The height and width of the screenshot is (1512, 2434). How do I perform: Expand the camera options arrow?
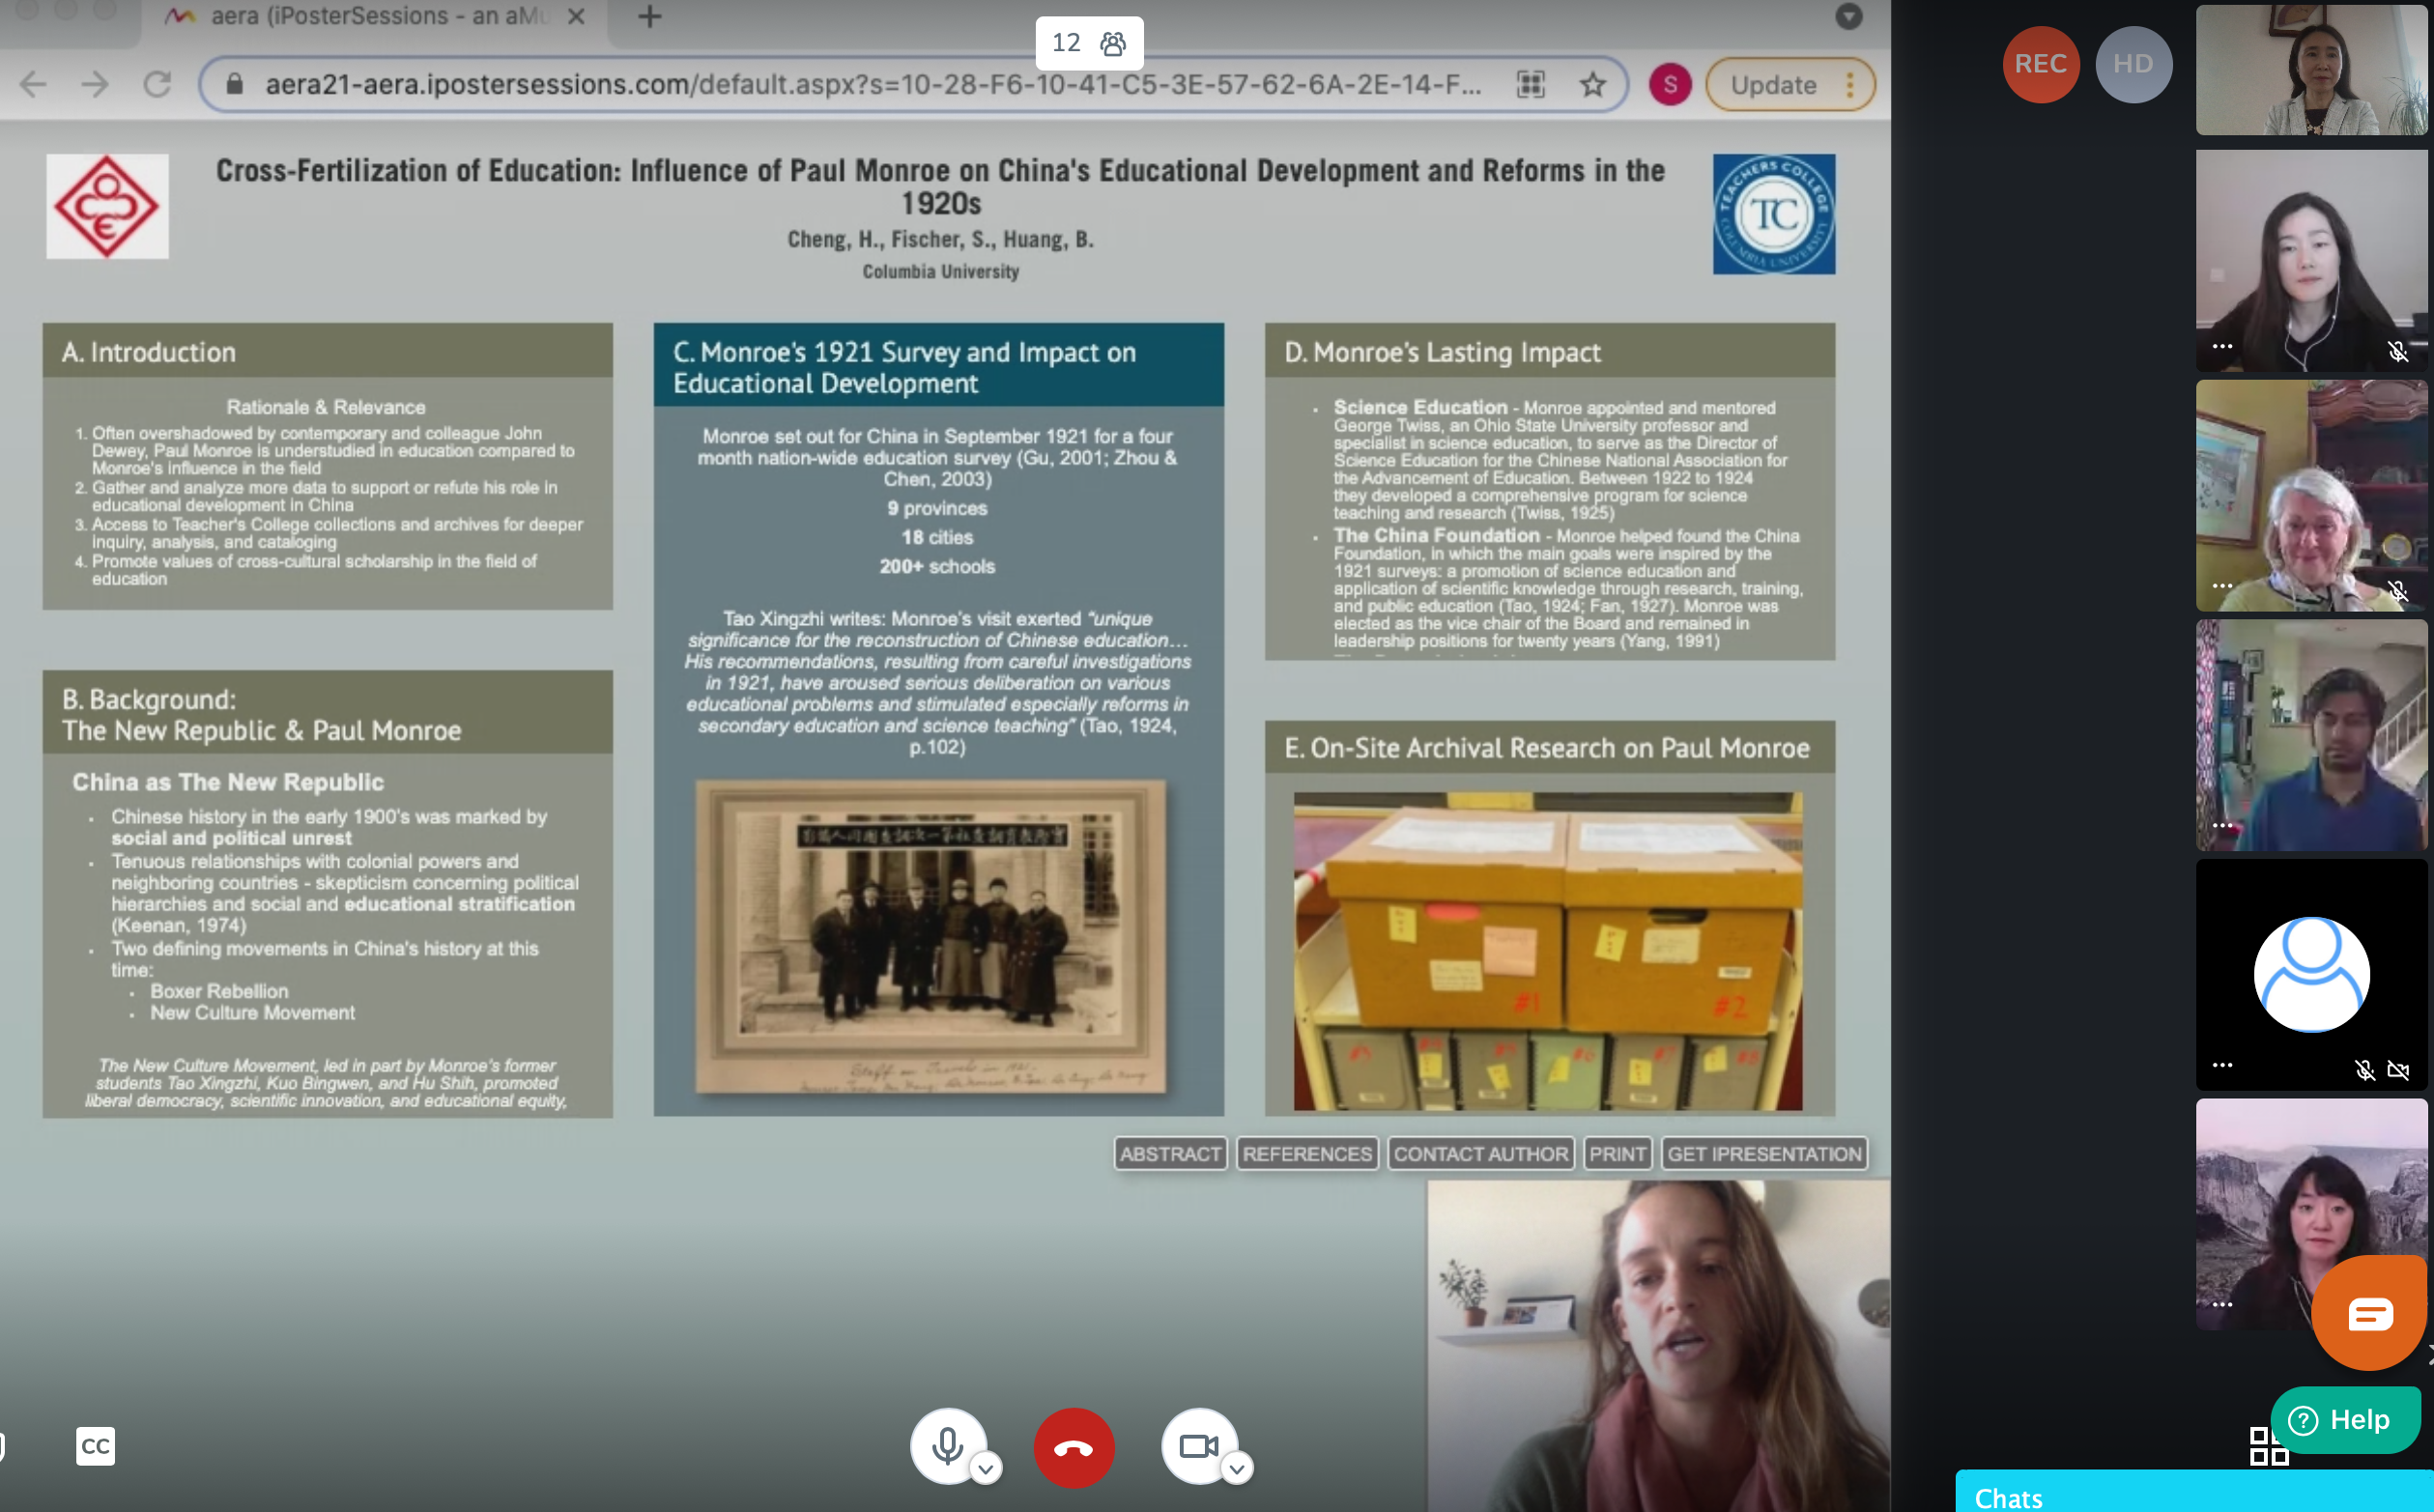(x=1237, y=1468)
